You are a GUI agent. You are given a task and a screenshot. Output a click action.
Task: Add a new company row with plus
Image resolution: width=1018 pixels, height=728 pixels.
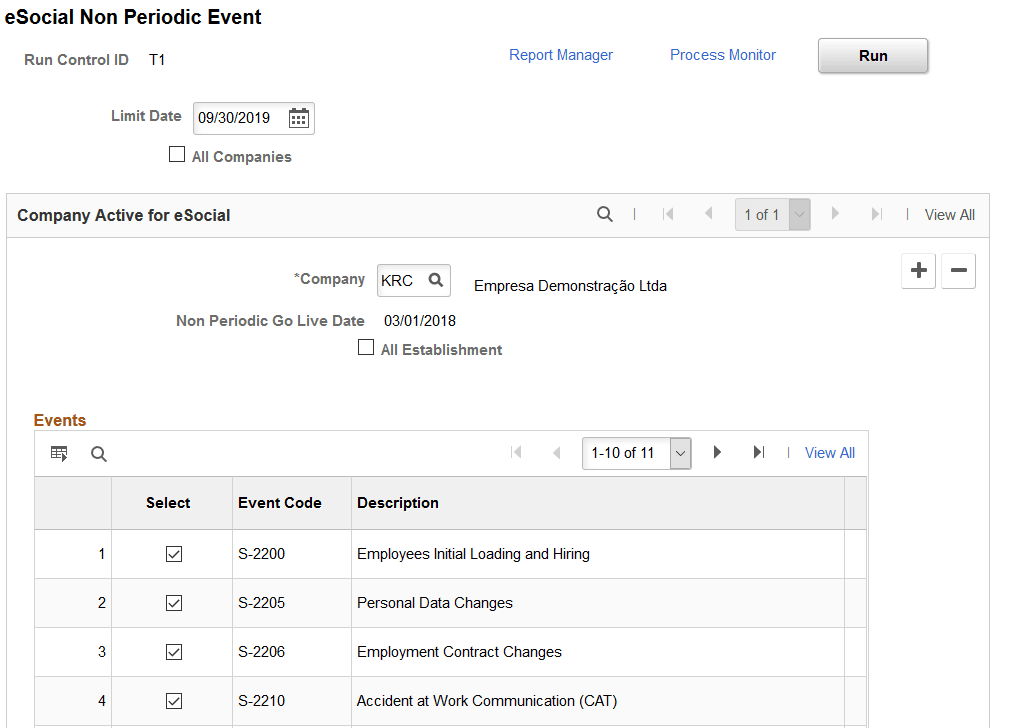point(919,271)
